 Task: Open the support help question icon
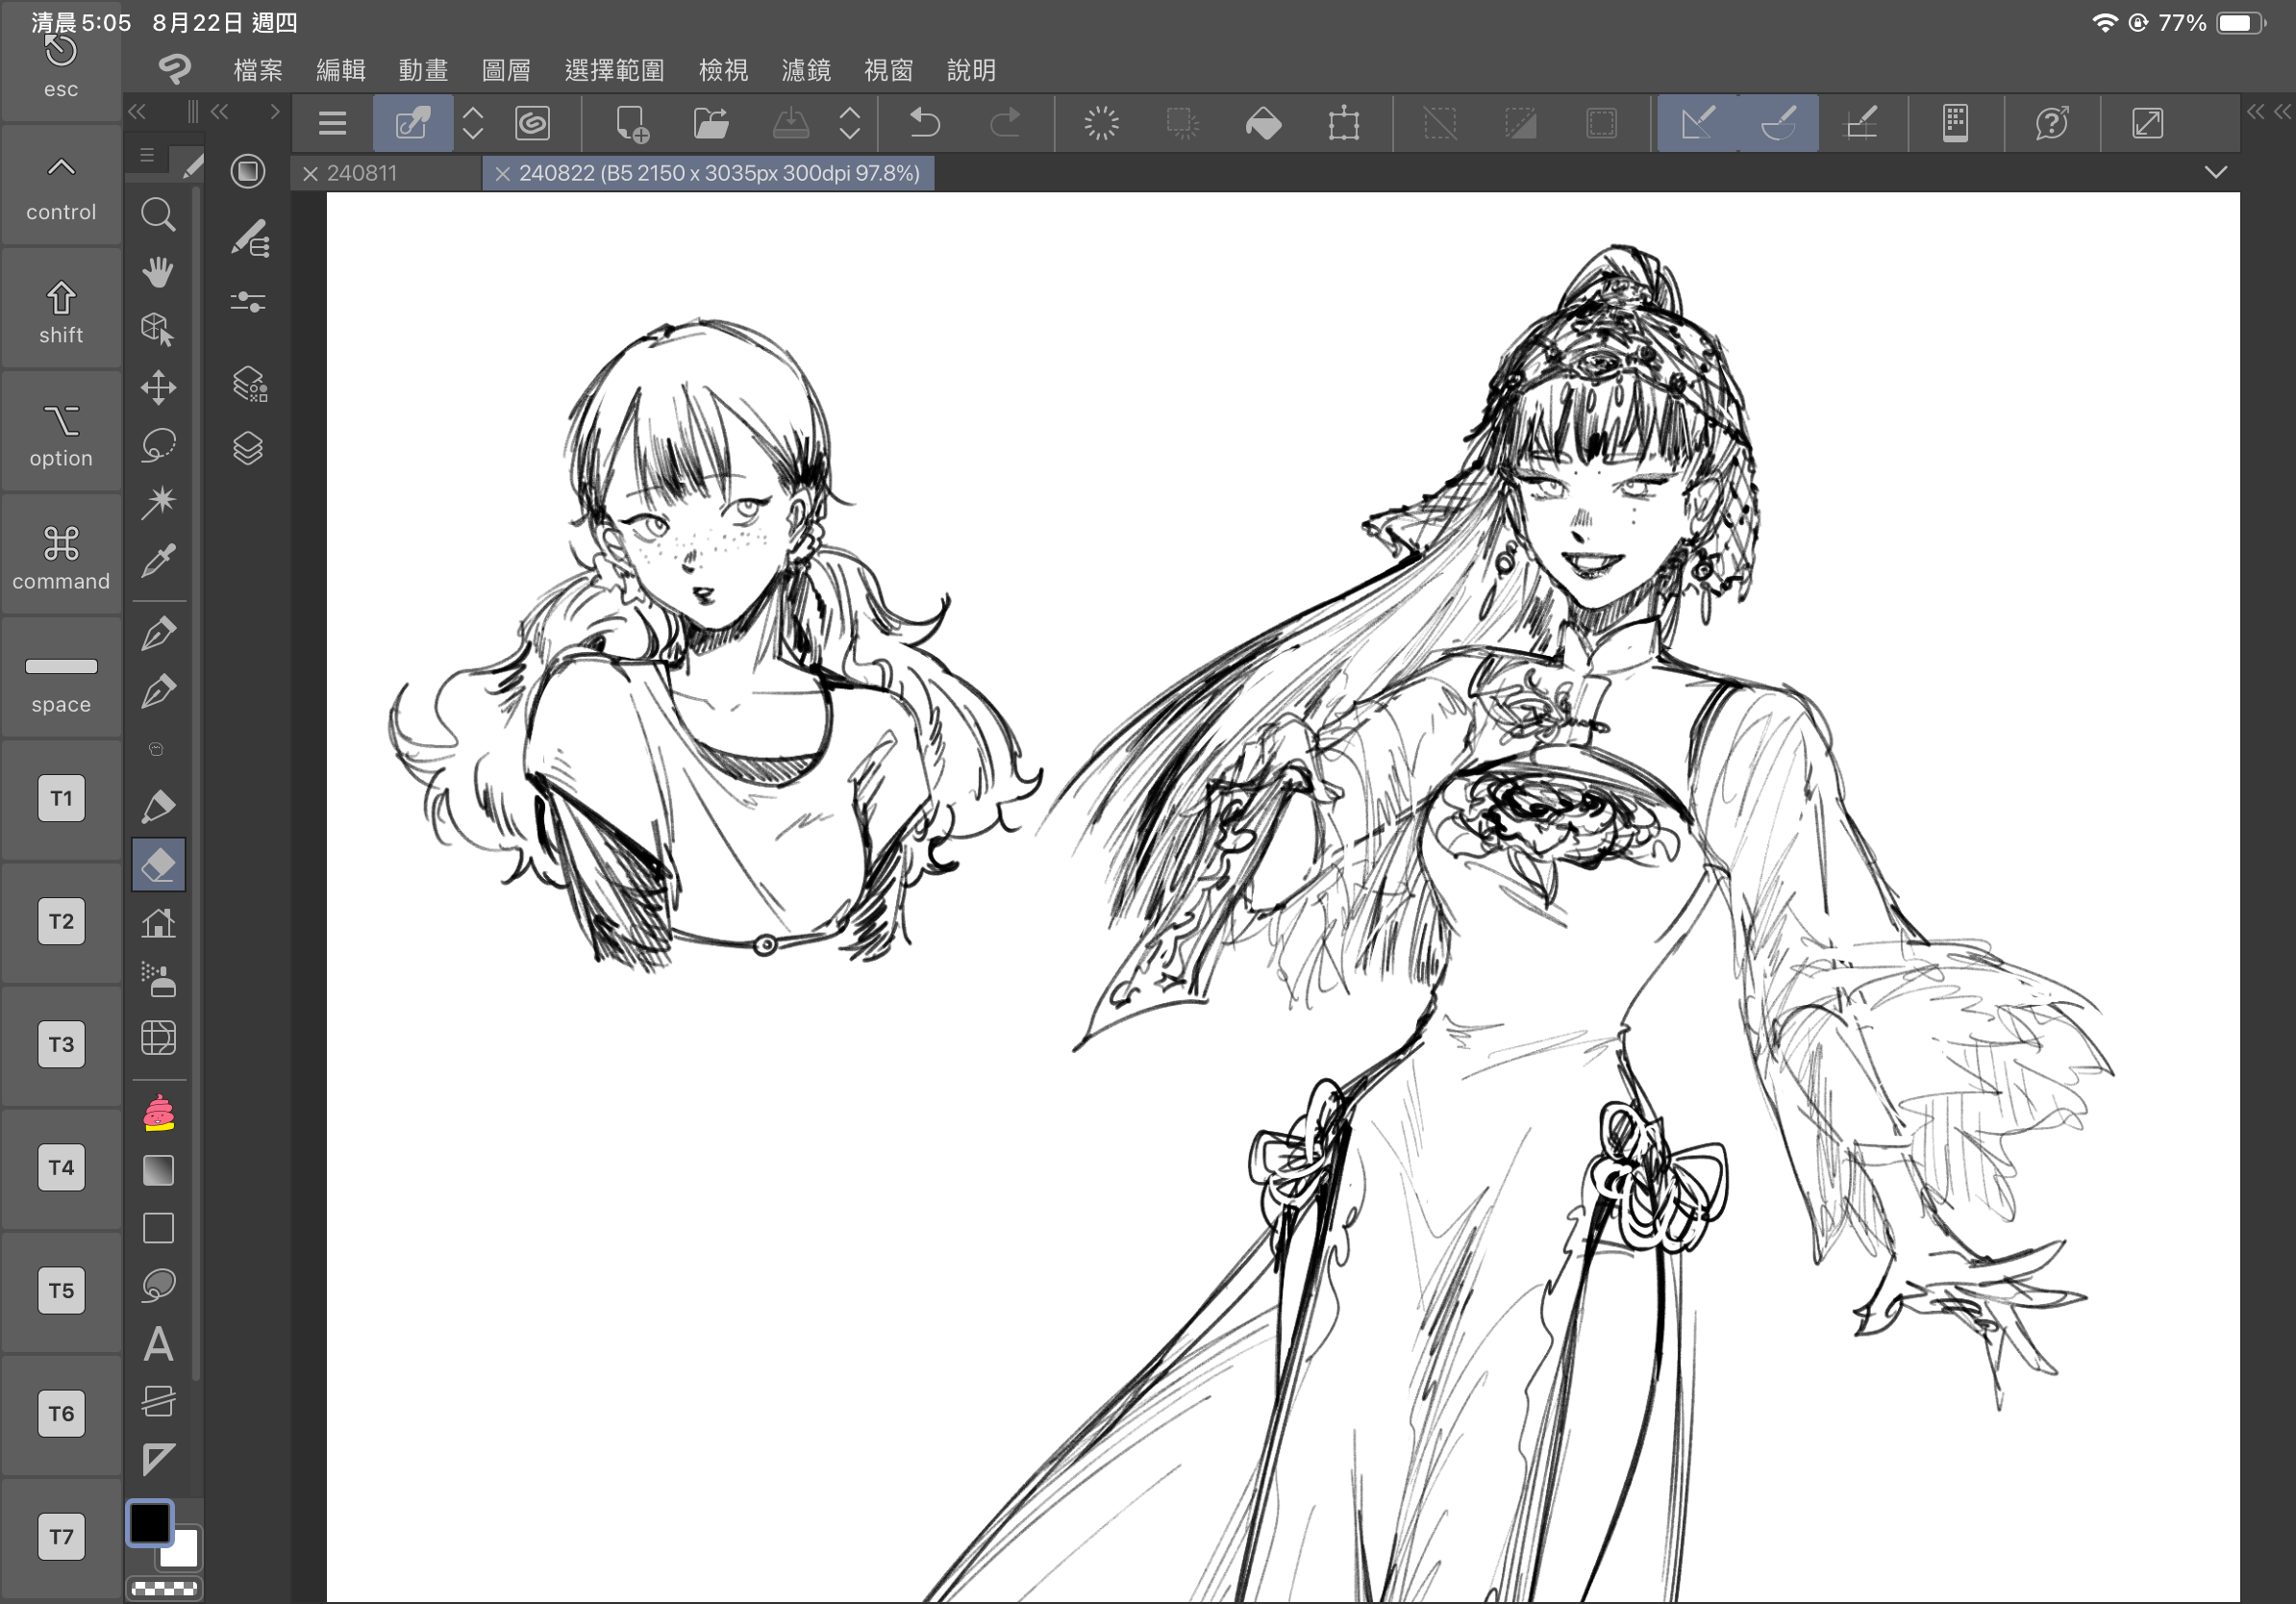(x=2052, y=123)
